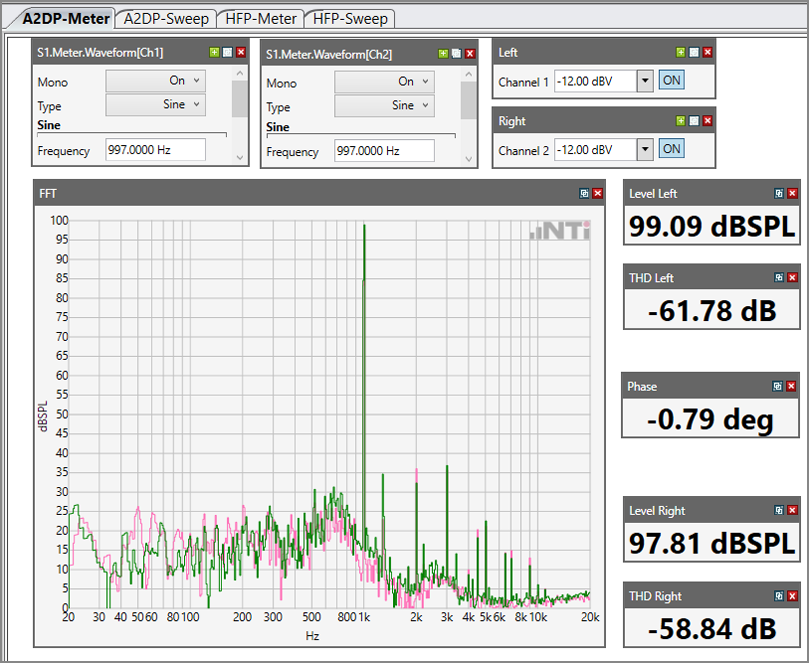Switch to the A2DP-Sweep tab
This screenshot has width=809, height=663.
166,18
